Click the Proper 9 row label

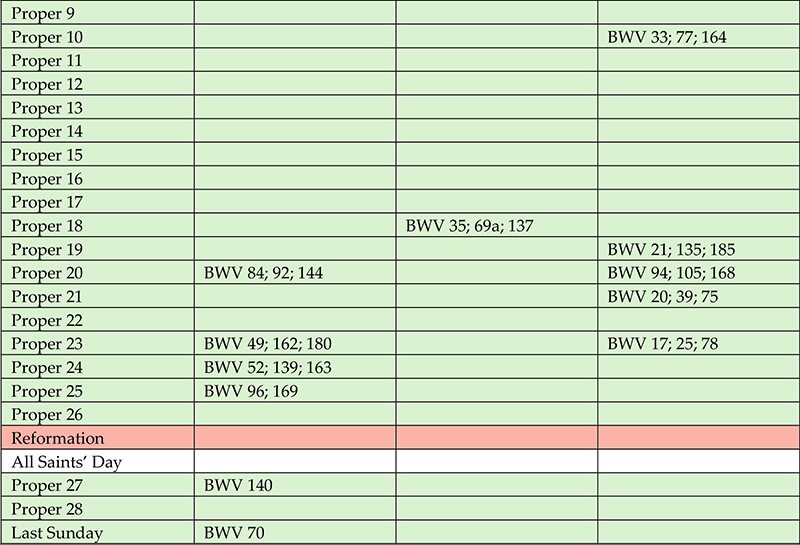(97, 13)
